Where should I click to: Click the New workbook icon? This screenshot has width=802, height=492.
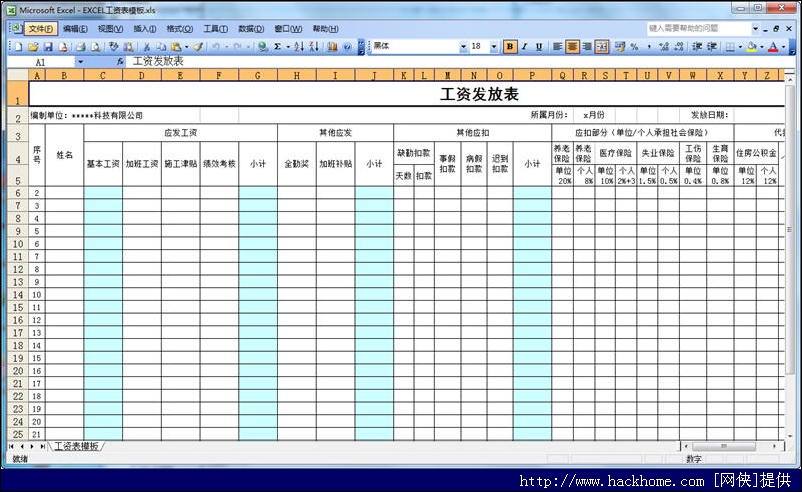point(18,47)
